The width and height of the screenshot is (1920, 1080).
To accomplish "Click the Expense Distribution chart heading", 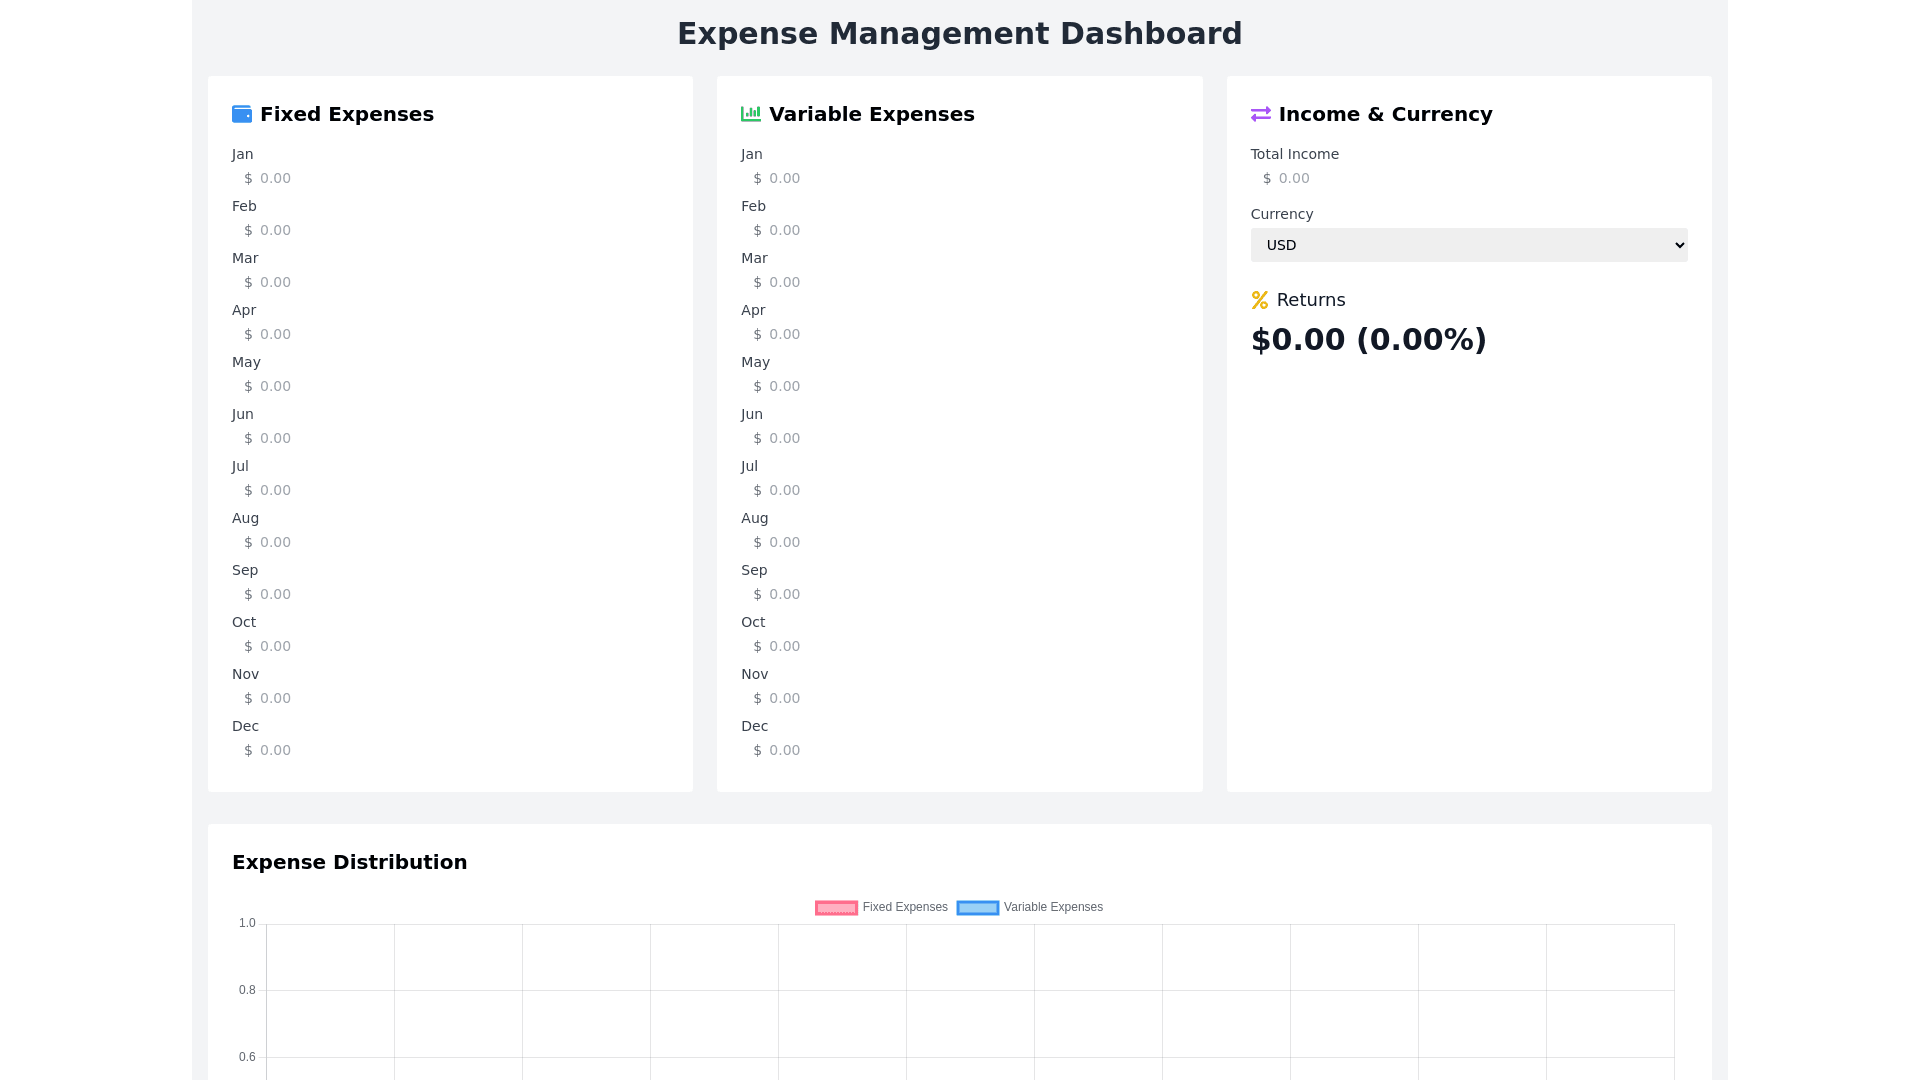I will pos(349,862).
